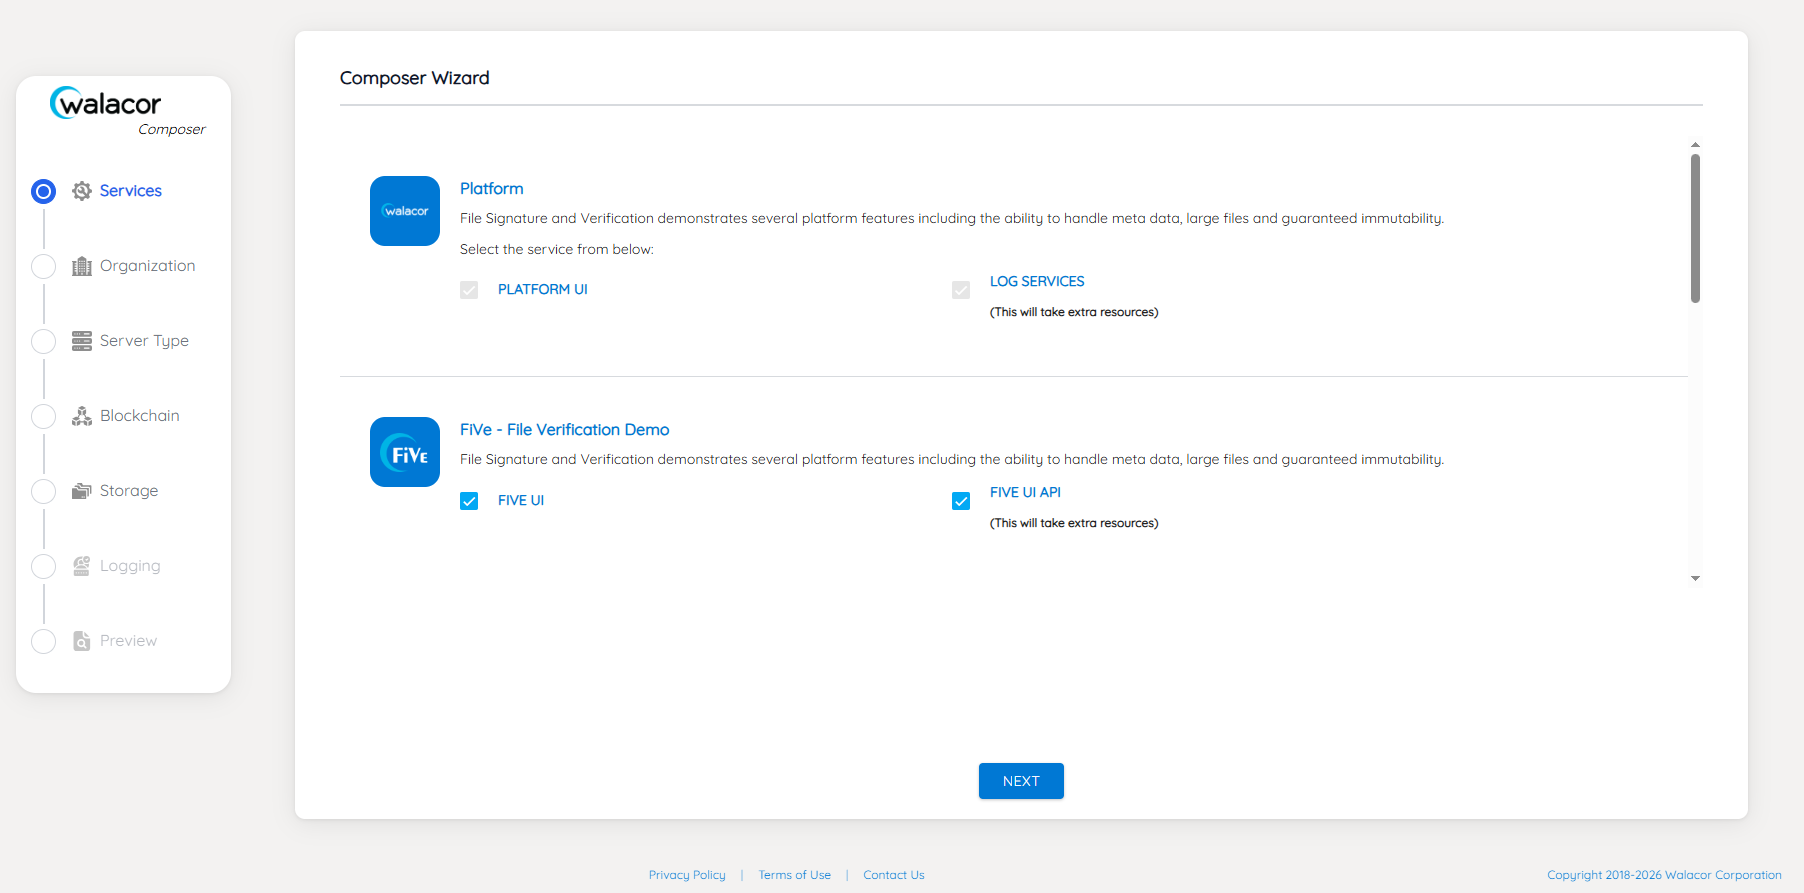Image resolution: width=1804 pixels, height=893 pixels.
Task: Open the Server Type step label
Action: coord(144,341)
